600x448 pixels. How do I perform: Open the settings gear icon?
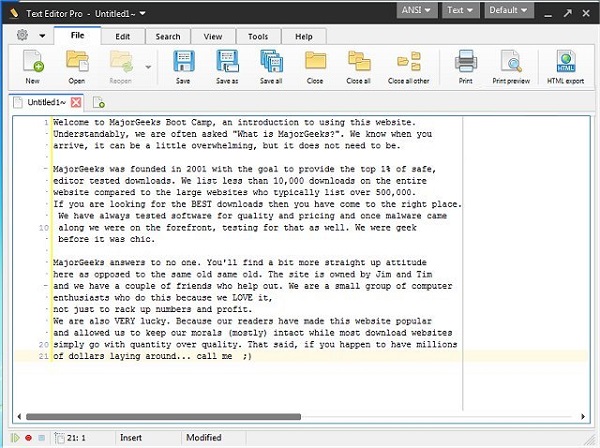coord(22,35)
